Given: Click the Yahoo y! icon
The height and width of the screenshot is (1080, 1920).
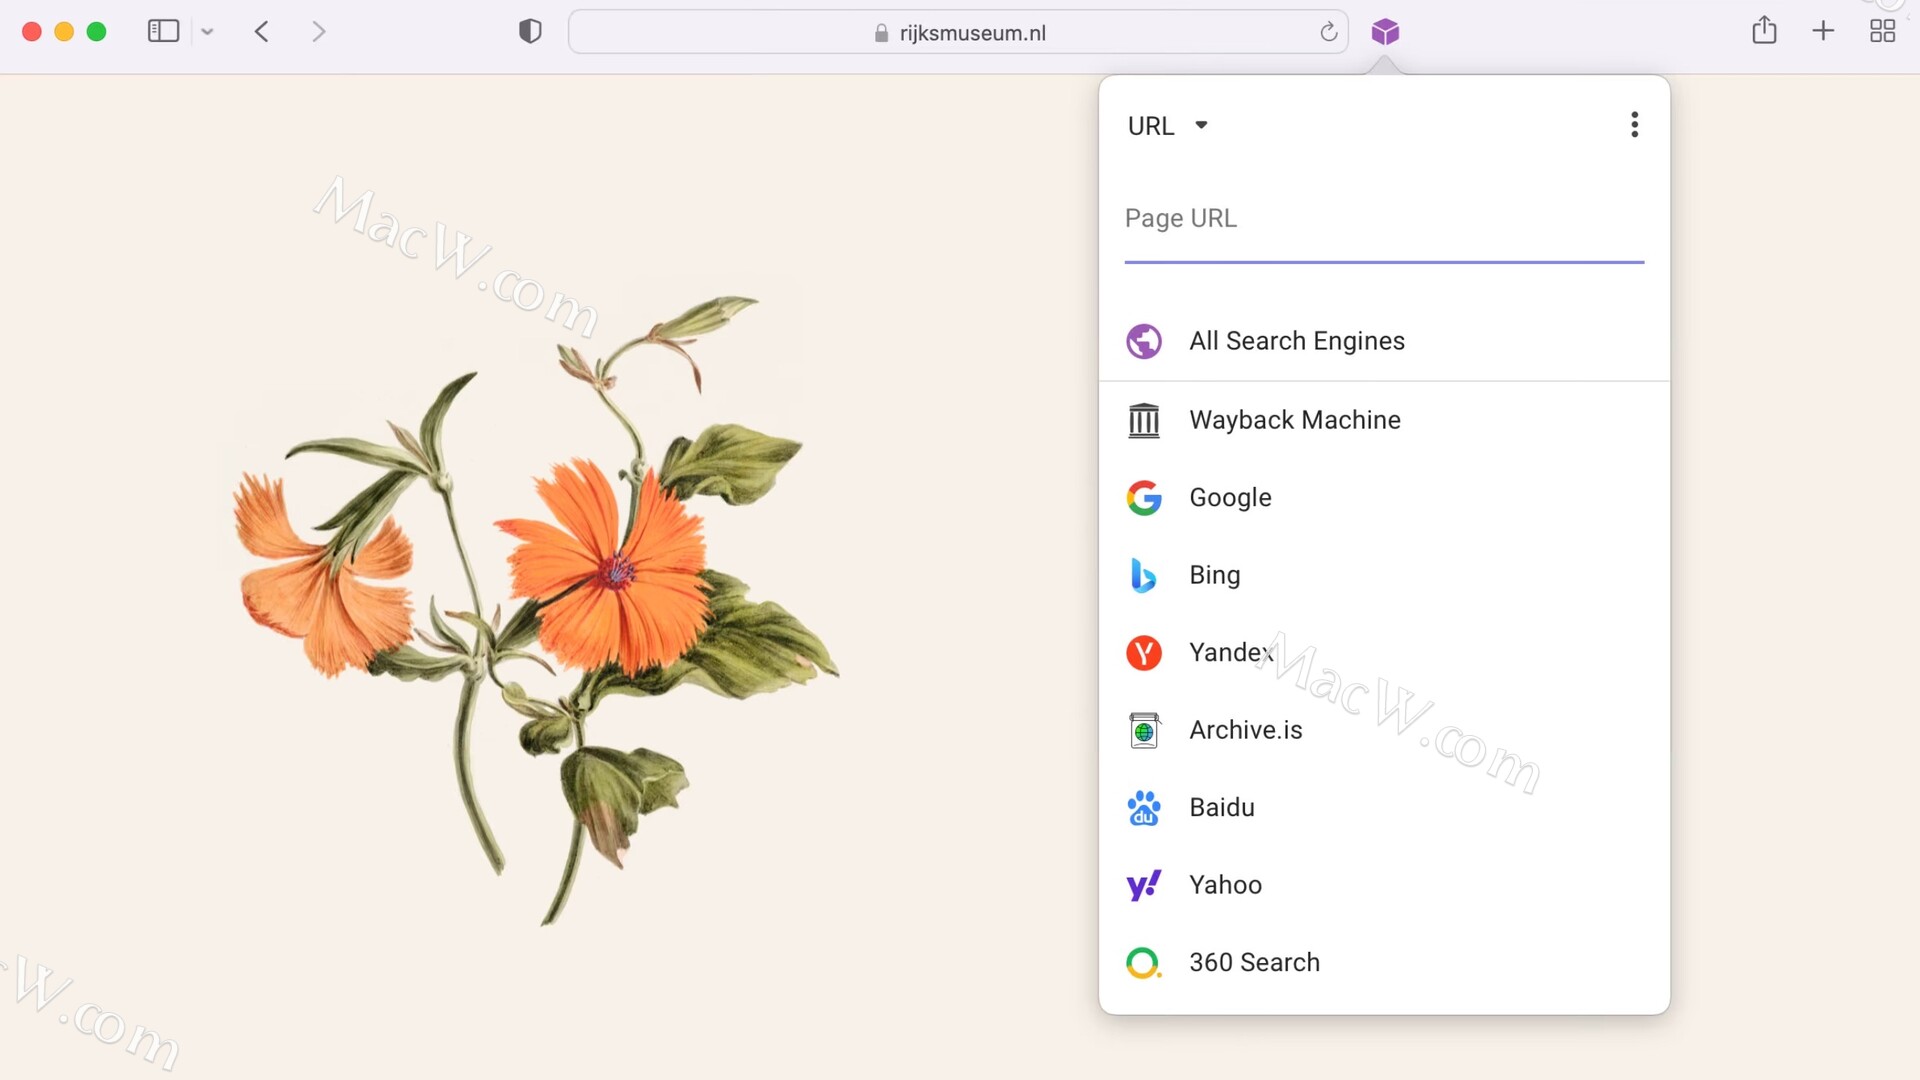Looking at the screenshot, I should [1144, 885].
